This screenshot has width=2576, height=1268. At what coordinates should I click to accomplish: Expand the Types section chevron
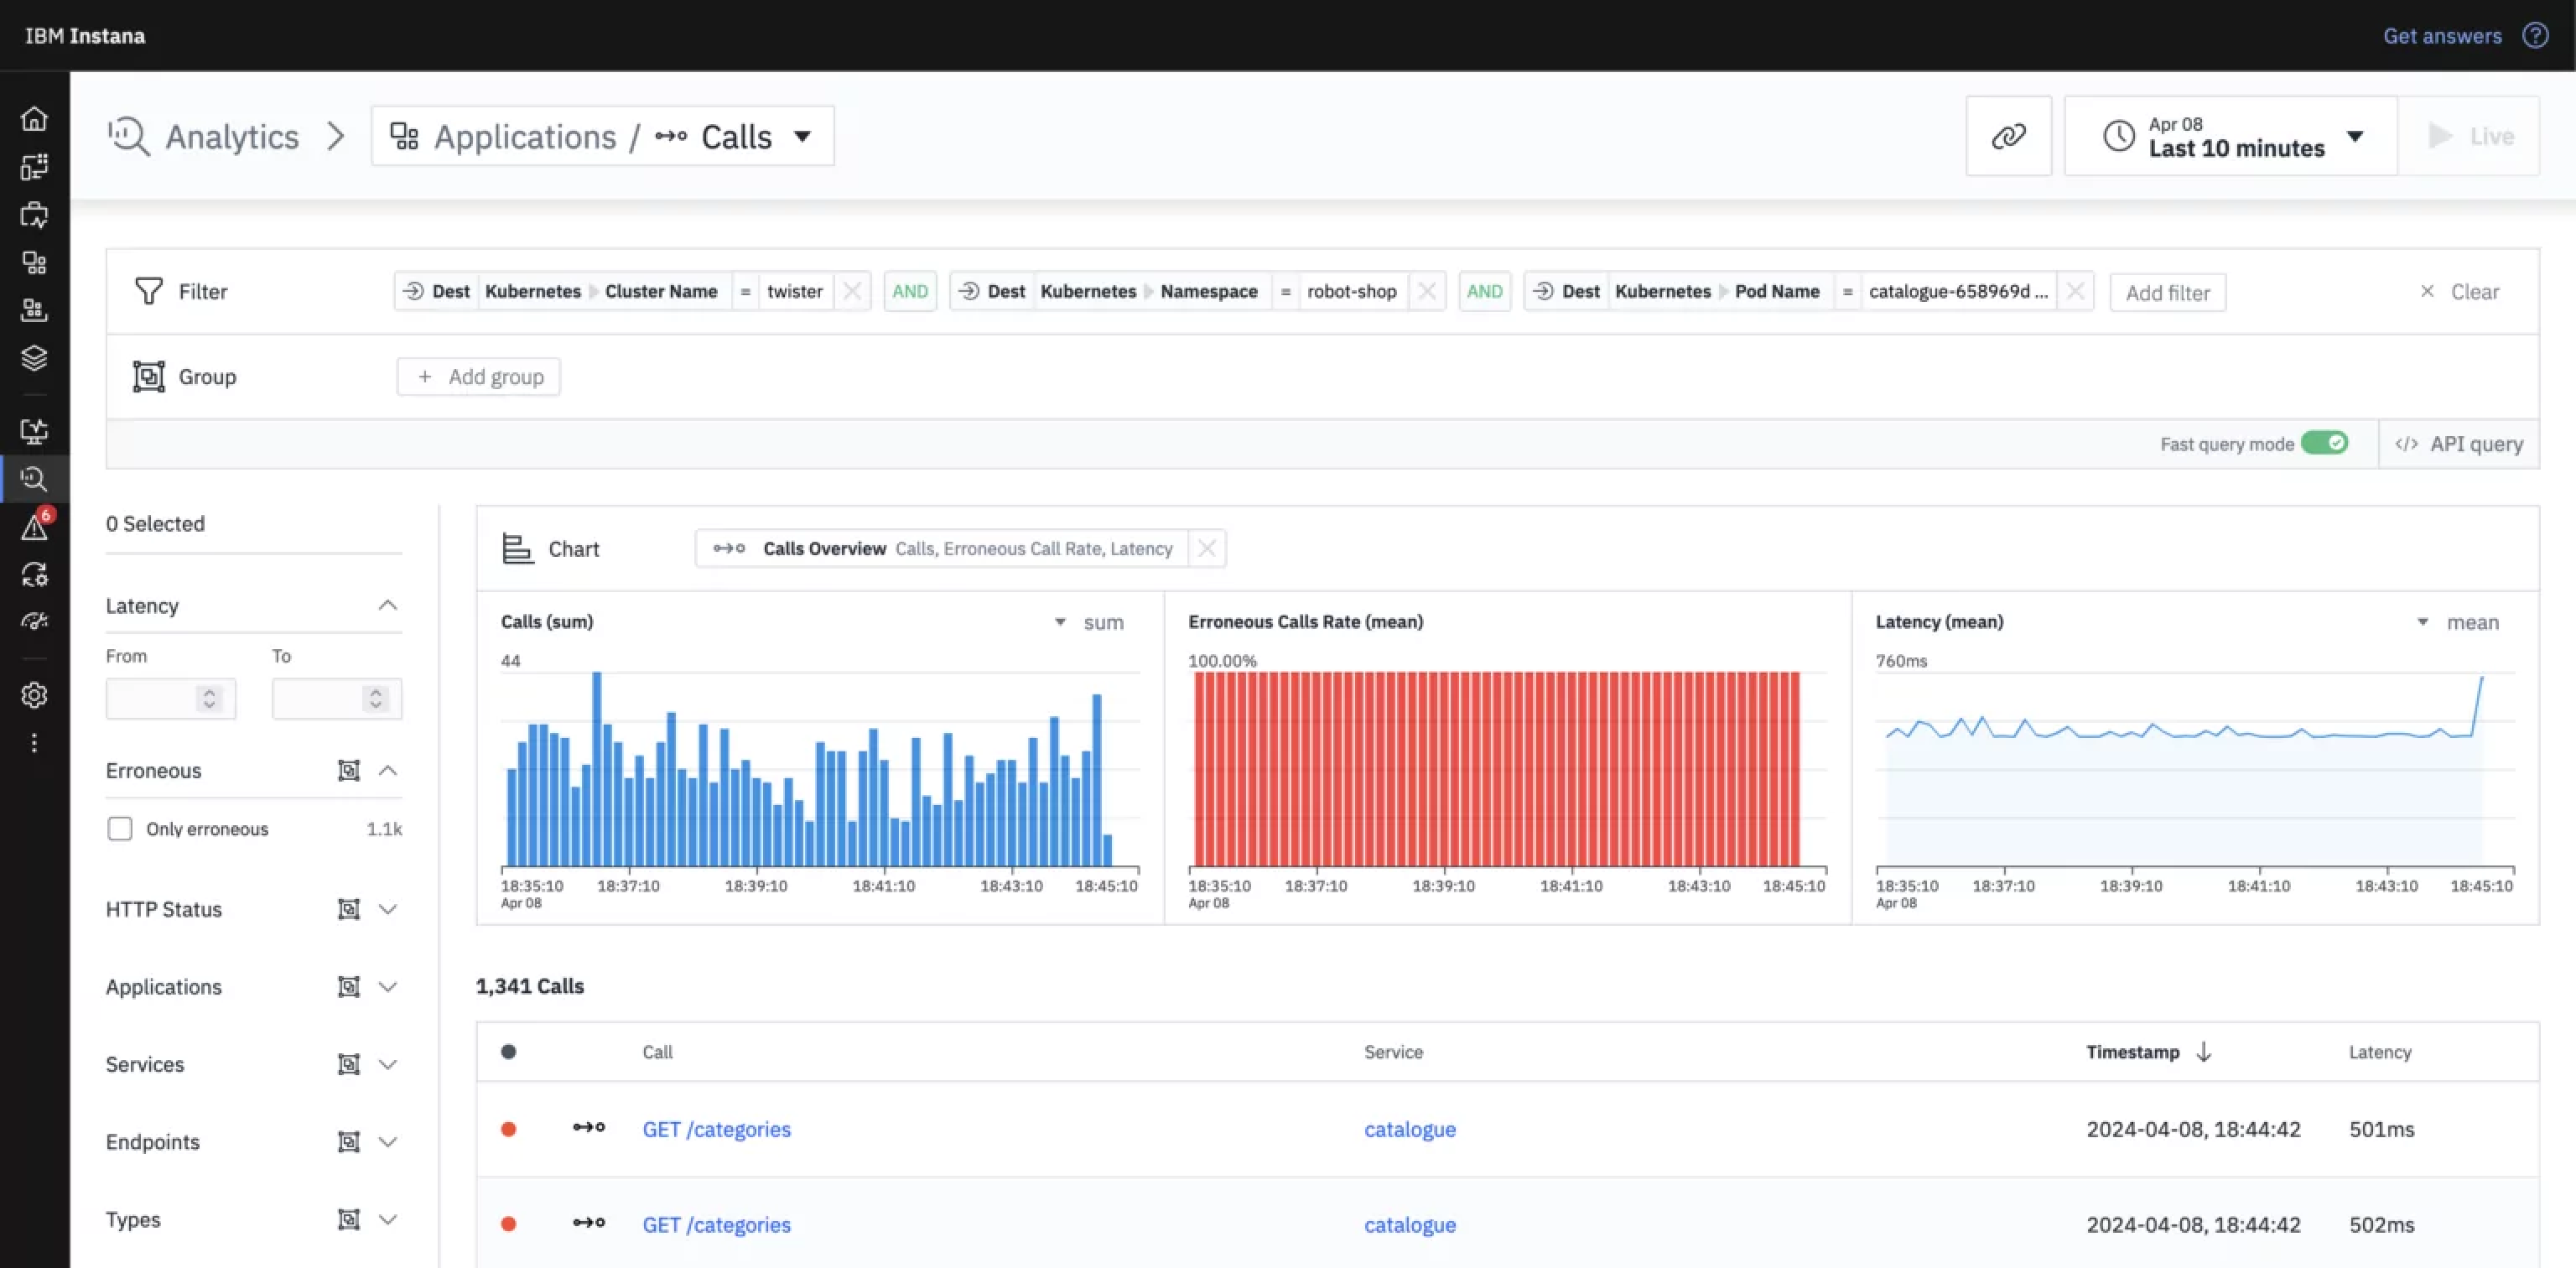388,1220
